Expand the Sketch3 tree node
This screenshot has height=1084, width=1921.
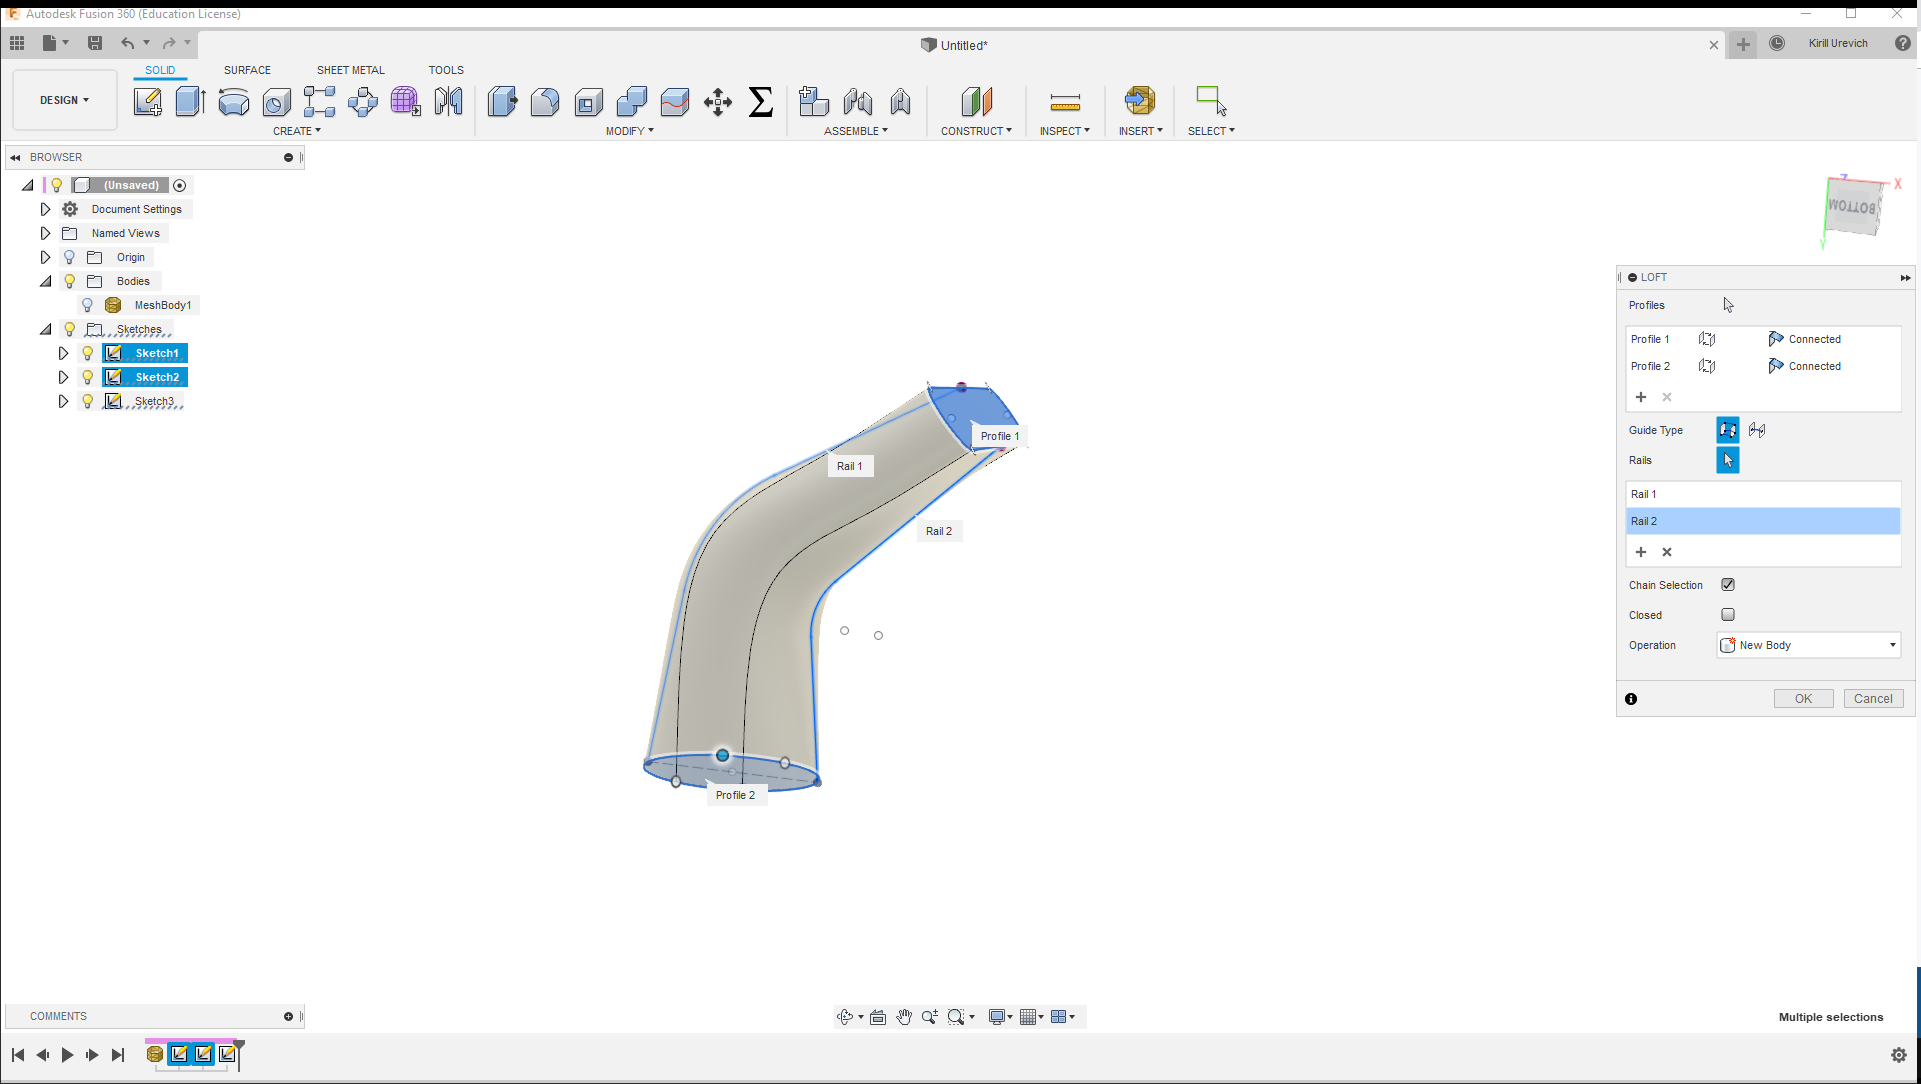click(x=63, y=401)
